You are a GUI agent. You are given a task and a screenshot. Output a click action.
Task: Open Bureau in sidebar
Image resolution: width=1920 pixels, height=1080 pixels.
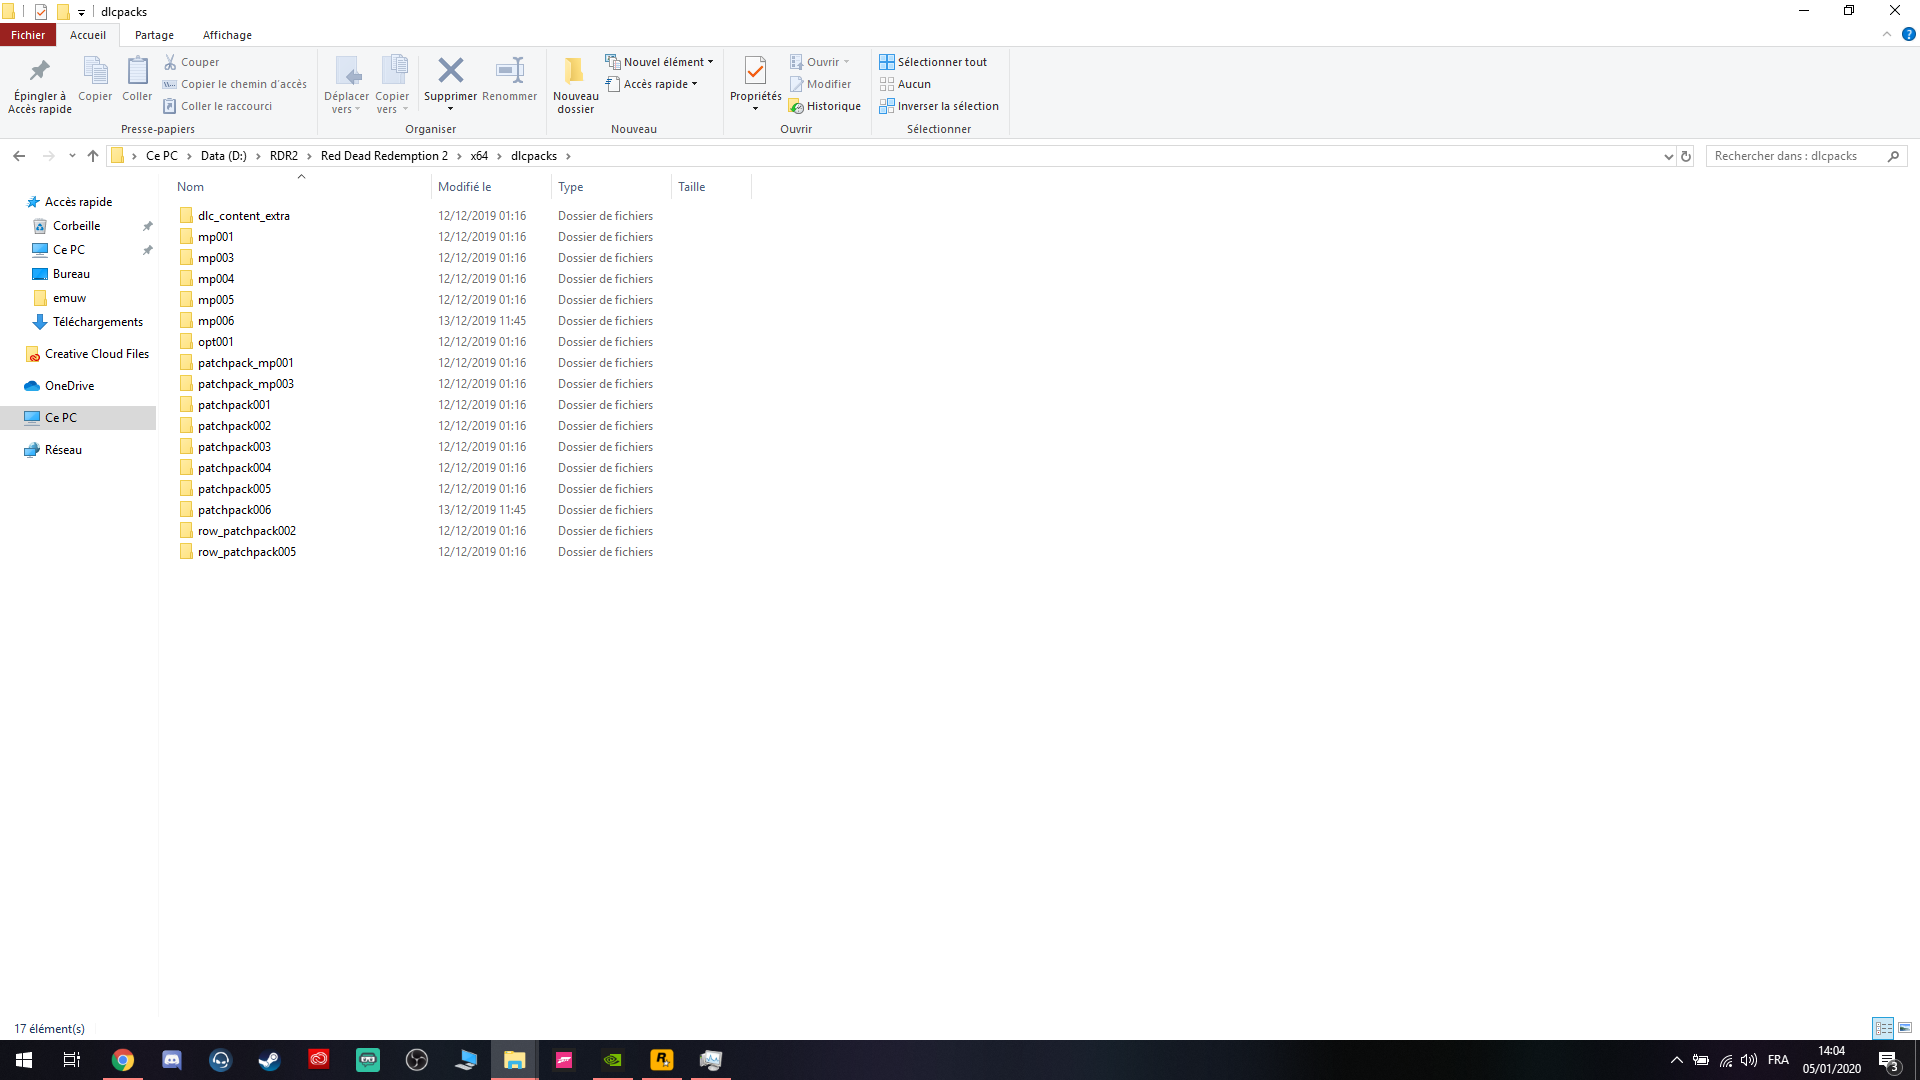[71, 274]
